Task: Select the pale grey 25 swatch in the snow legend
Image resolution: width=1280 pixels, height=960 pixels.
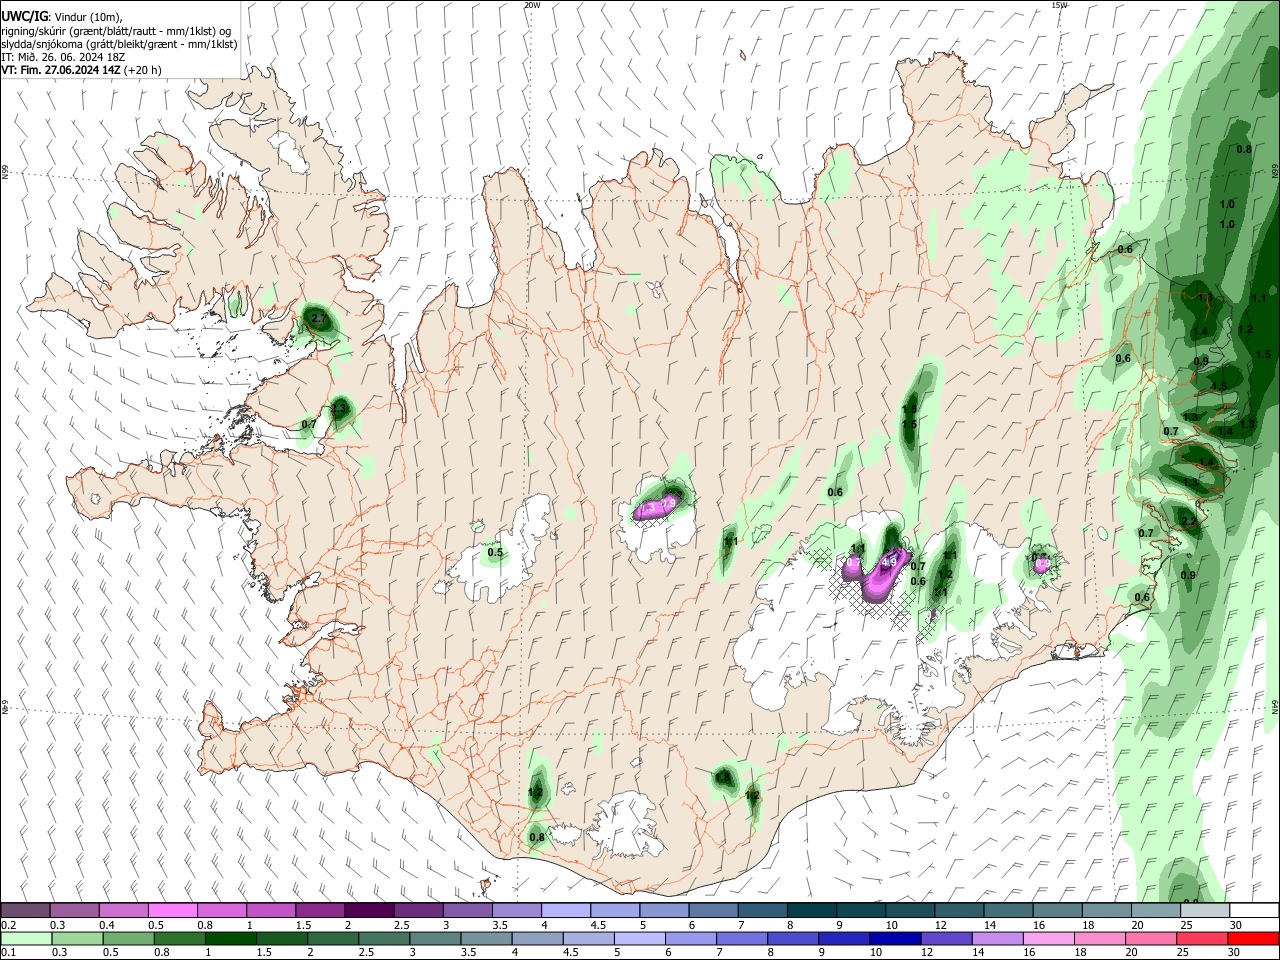Action: point(1204,911)
